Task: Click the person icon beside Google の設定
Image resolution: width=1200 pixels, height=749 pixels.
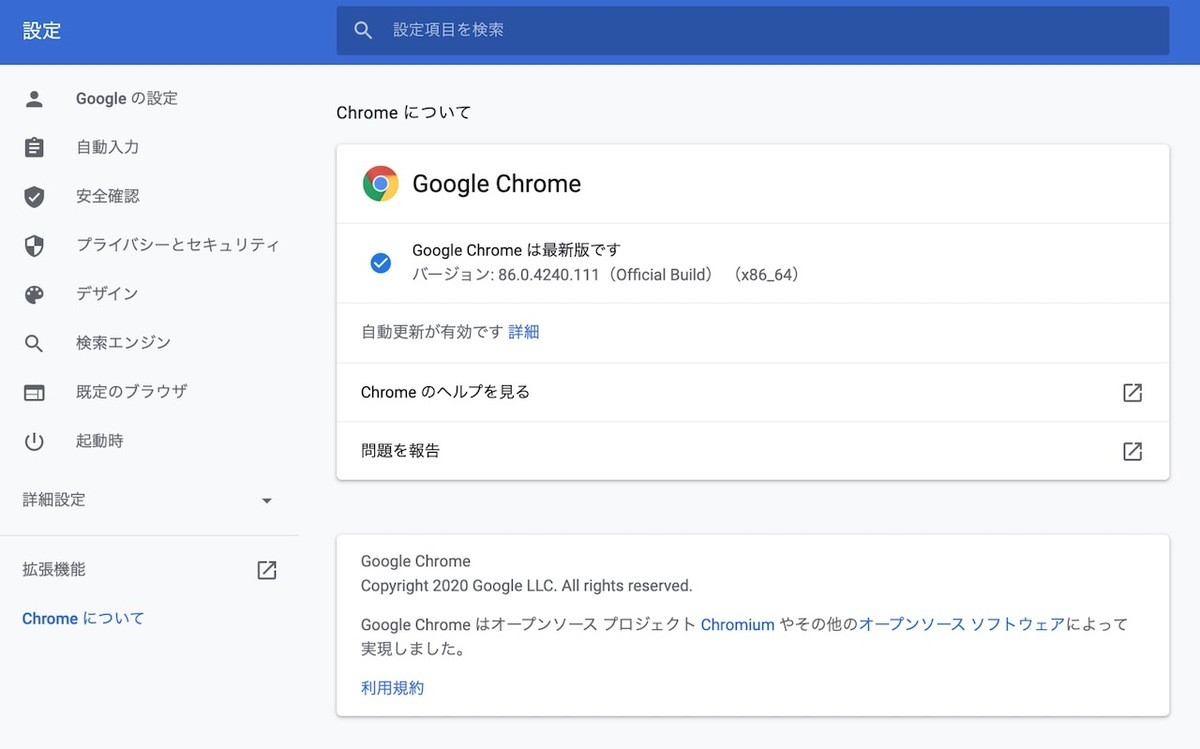Action: 34,98
